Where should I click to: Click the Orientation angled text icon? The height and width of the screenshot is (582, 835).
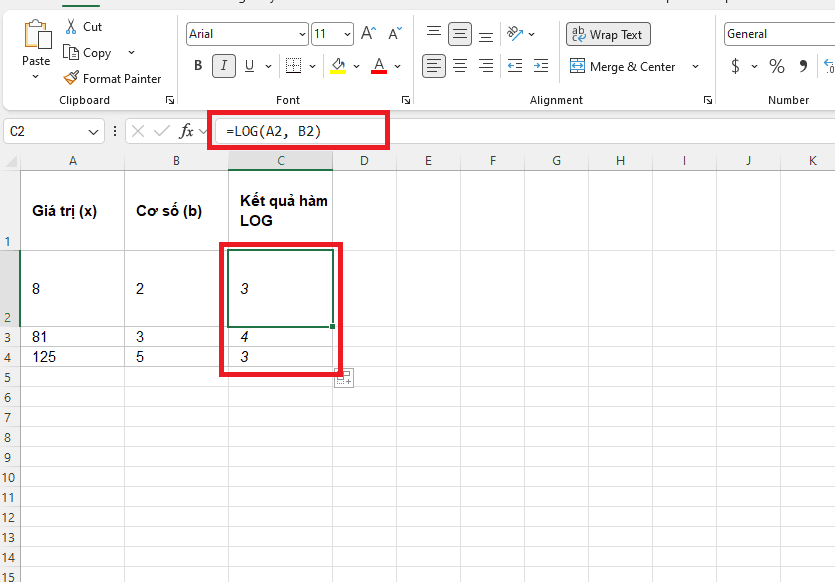point(514,34)
